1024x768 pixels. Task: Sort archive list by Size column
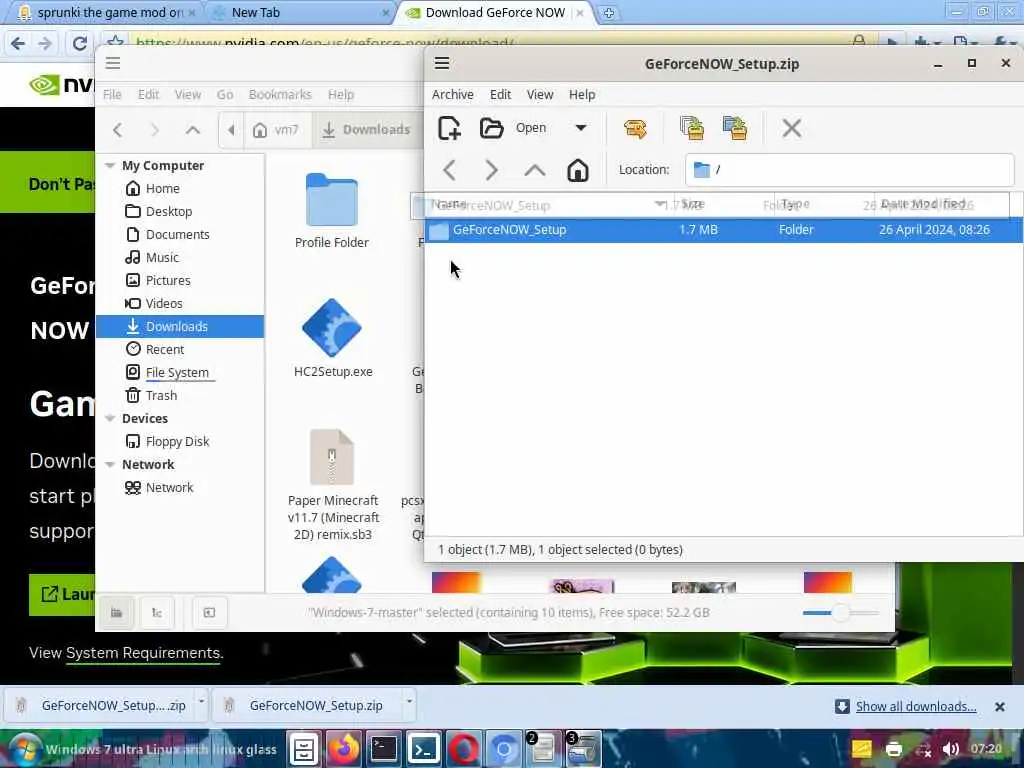[x=724, y=204]
